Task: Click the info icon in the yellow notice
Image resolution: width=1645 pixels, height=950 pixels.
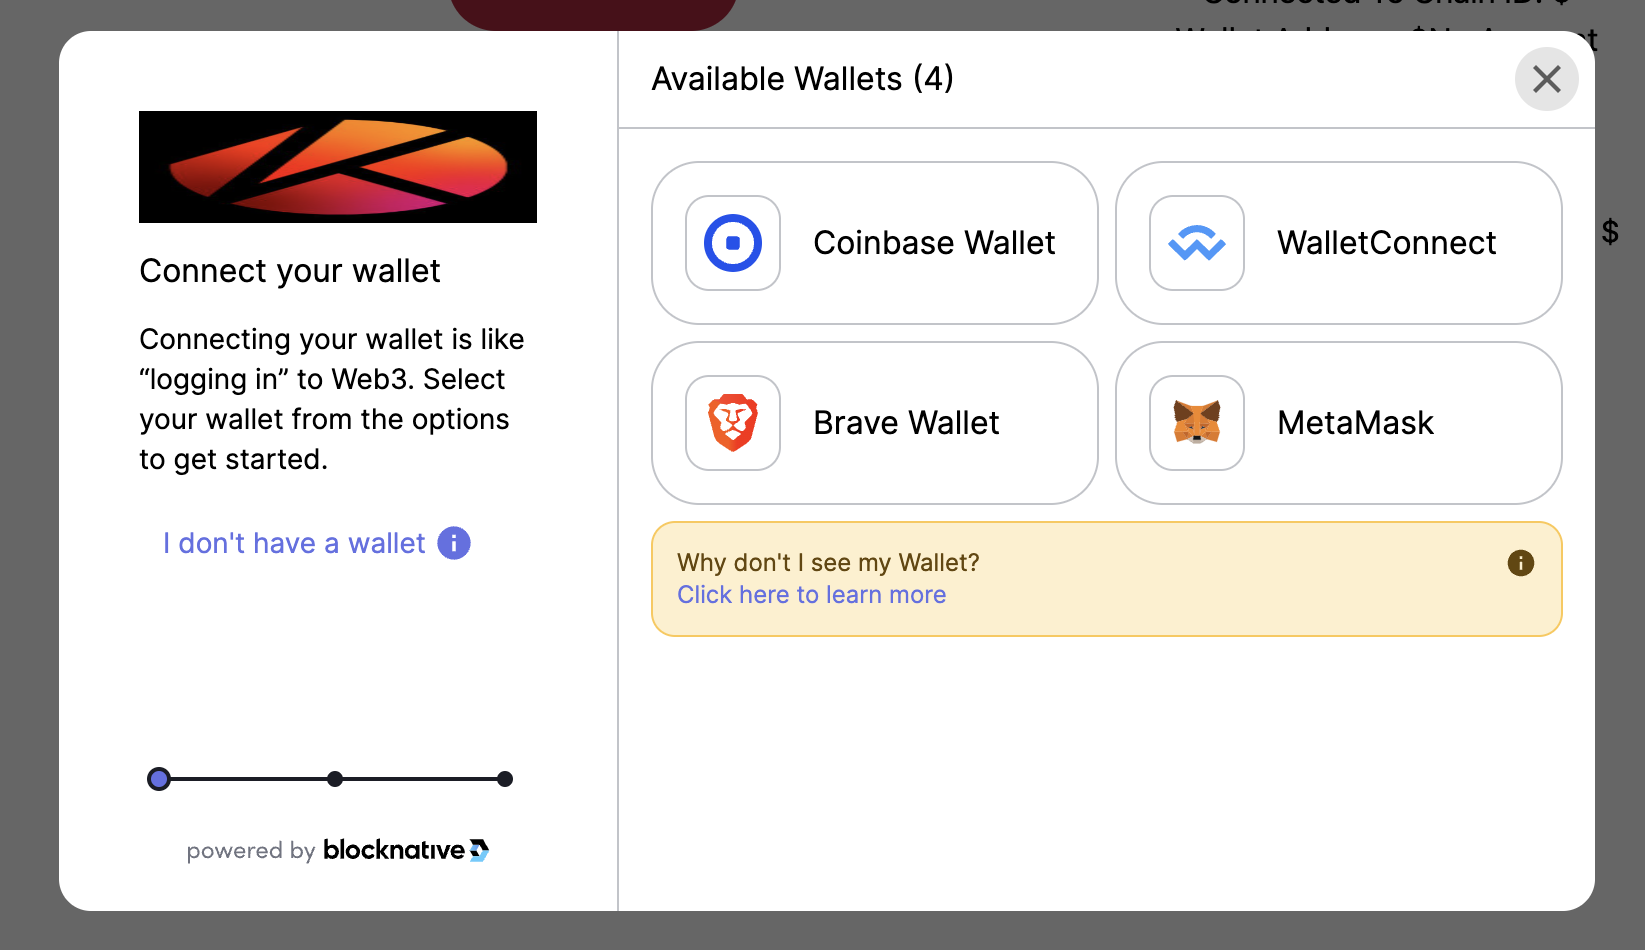Action: click(1521, 563)
